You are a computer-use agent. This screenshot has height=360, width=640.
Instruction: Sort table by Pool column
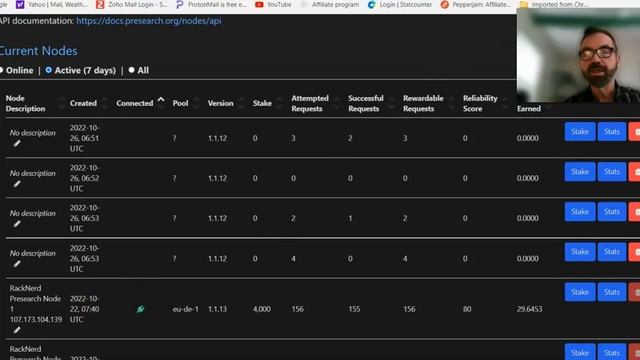tap(186, 103)
